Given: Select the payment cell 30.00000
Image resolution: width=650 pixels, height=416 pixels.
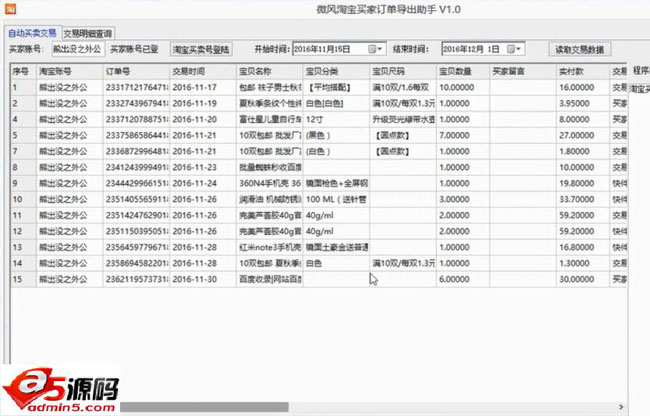Looking at the screenshot, I should (x=583, y=279).
